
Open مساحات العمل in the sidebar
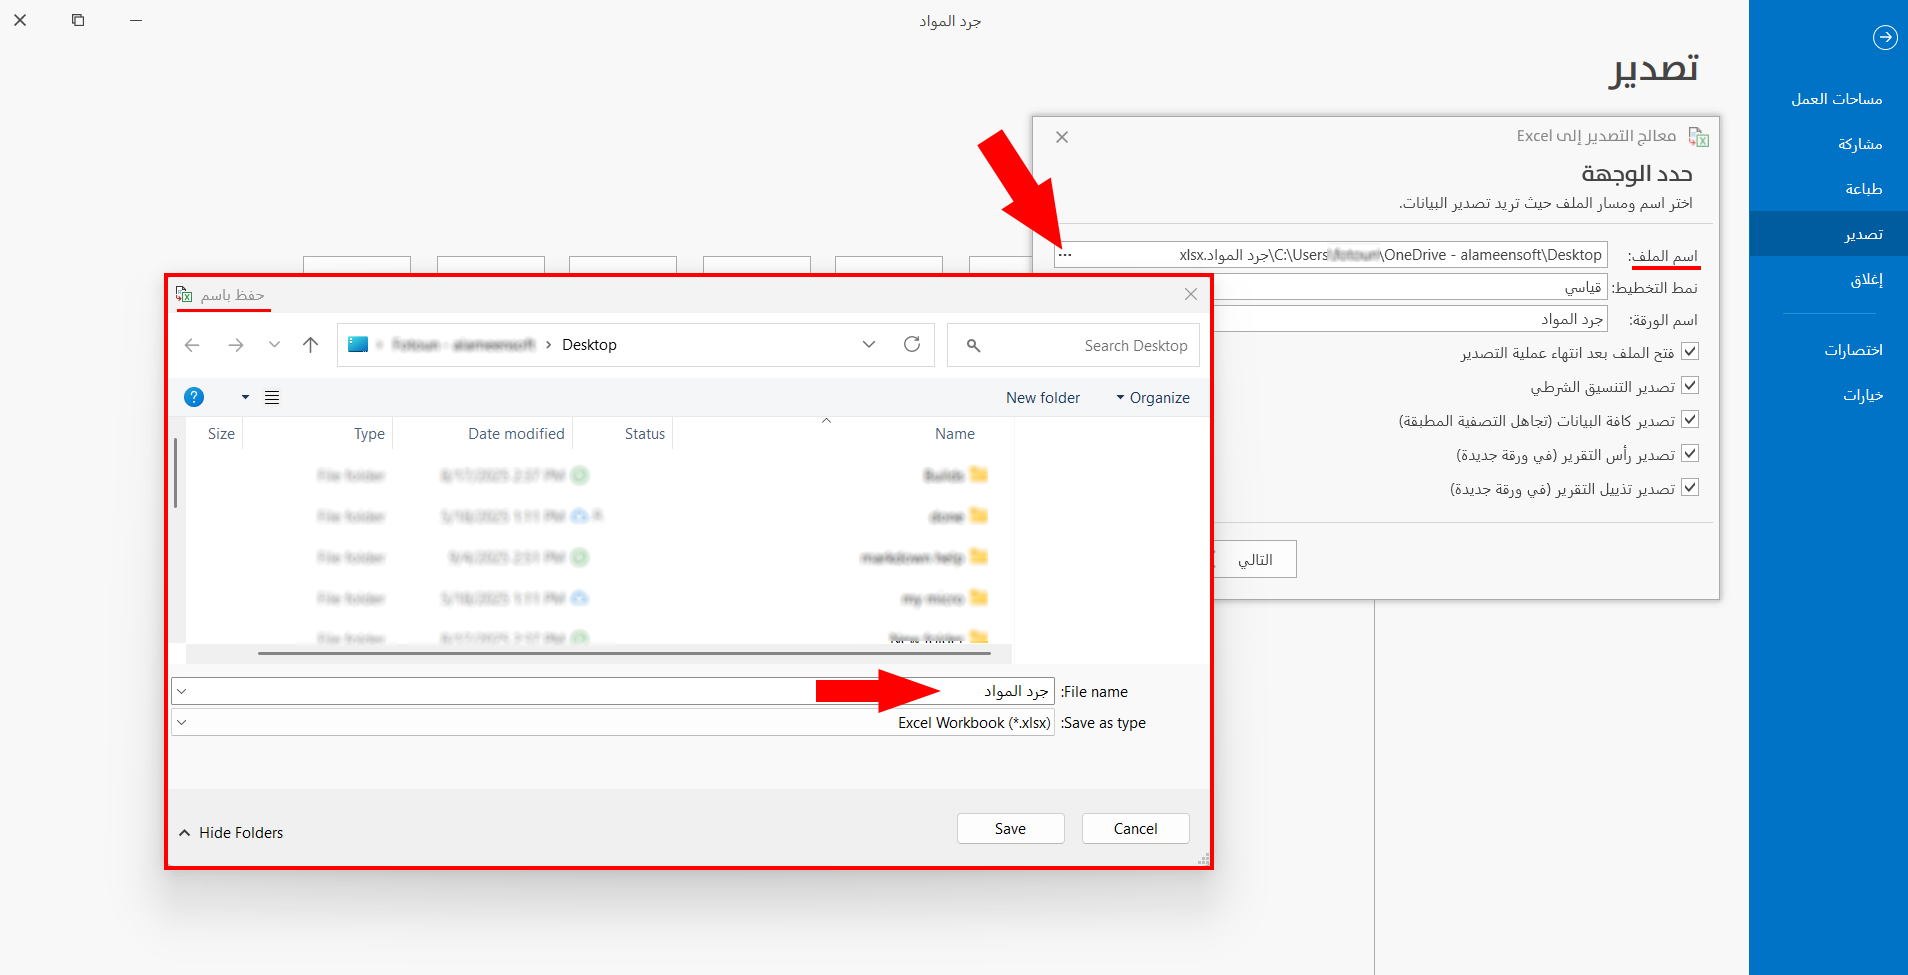(x=1836, y=99)
